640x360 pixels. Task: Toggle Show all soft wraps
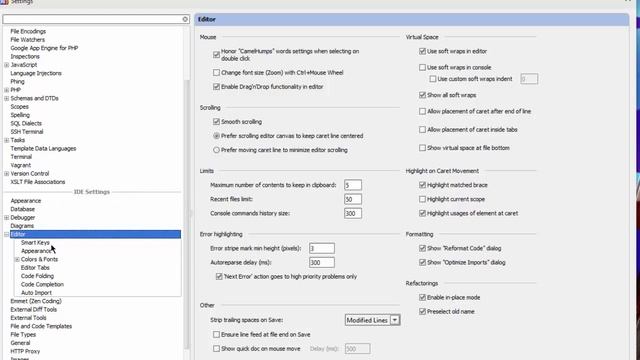pos(422,95)
